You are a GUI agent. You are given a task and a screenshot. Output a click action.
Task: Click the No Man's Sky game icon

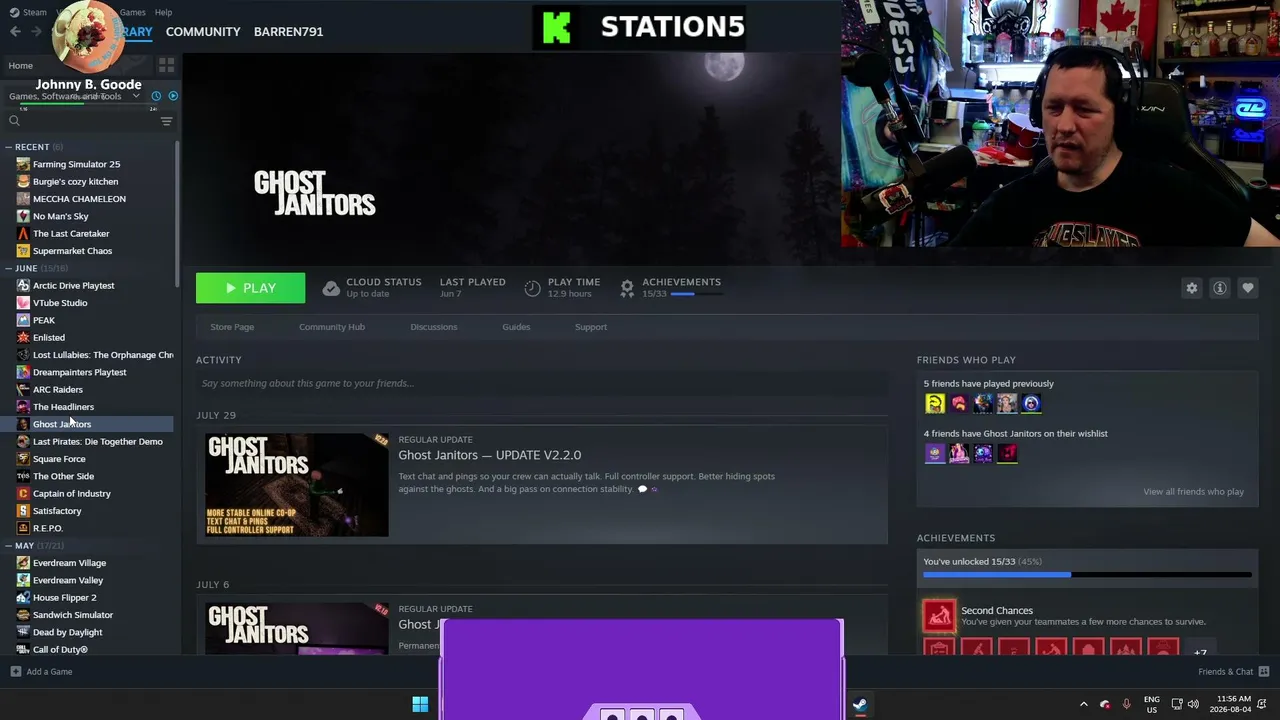coord(23,216)
